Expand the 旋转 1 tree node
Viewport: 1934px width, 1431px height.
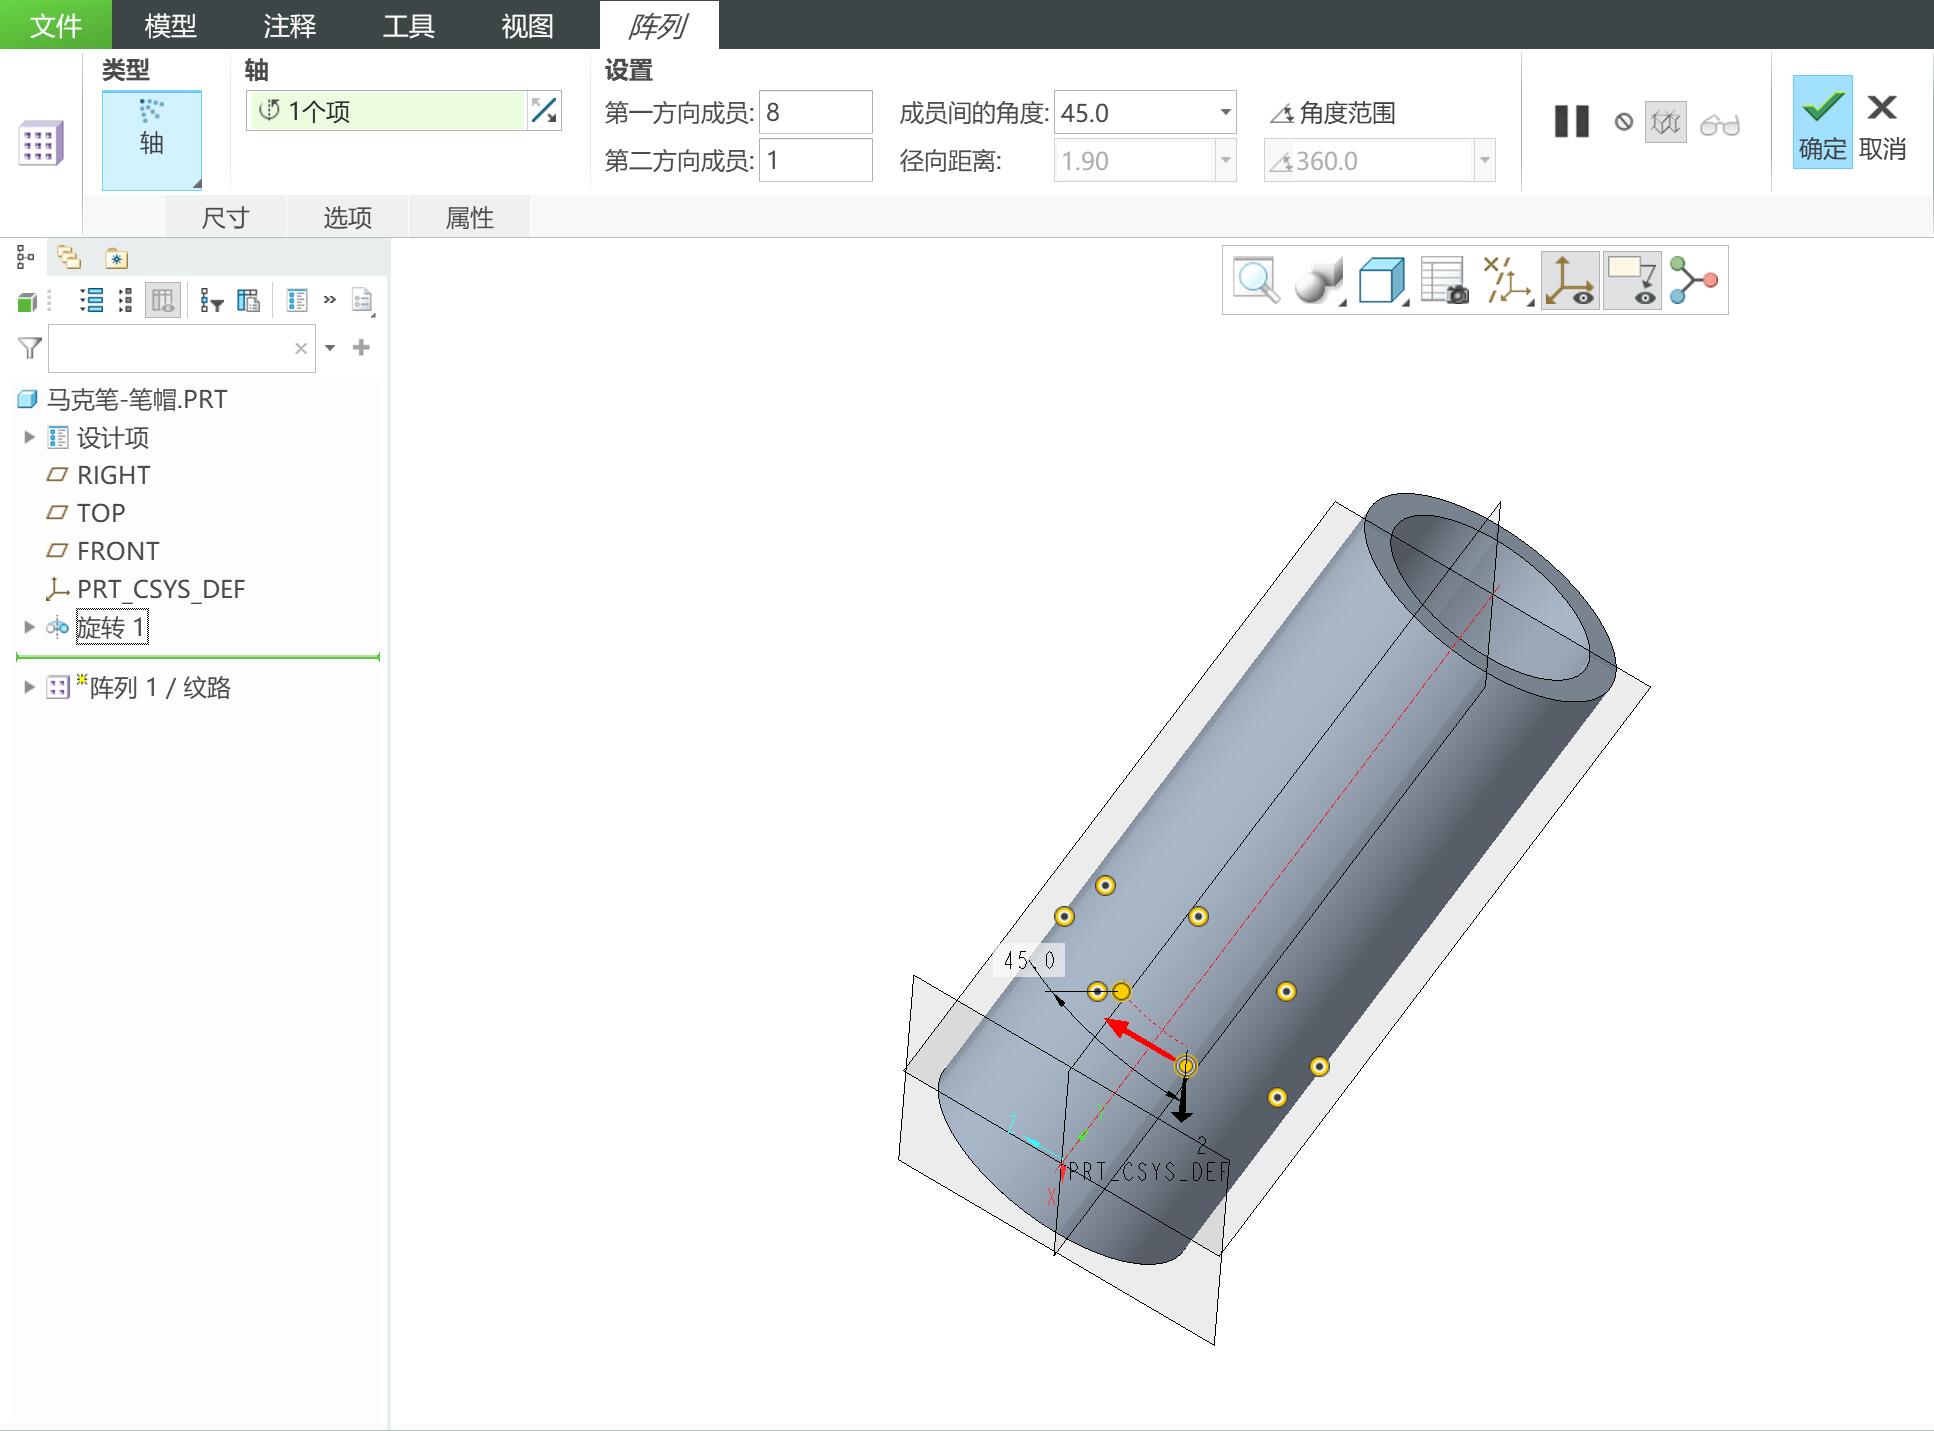(29, 627)
